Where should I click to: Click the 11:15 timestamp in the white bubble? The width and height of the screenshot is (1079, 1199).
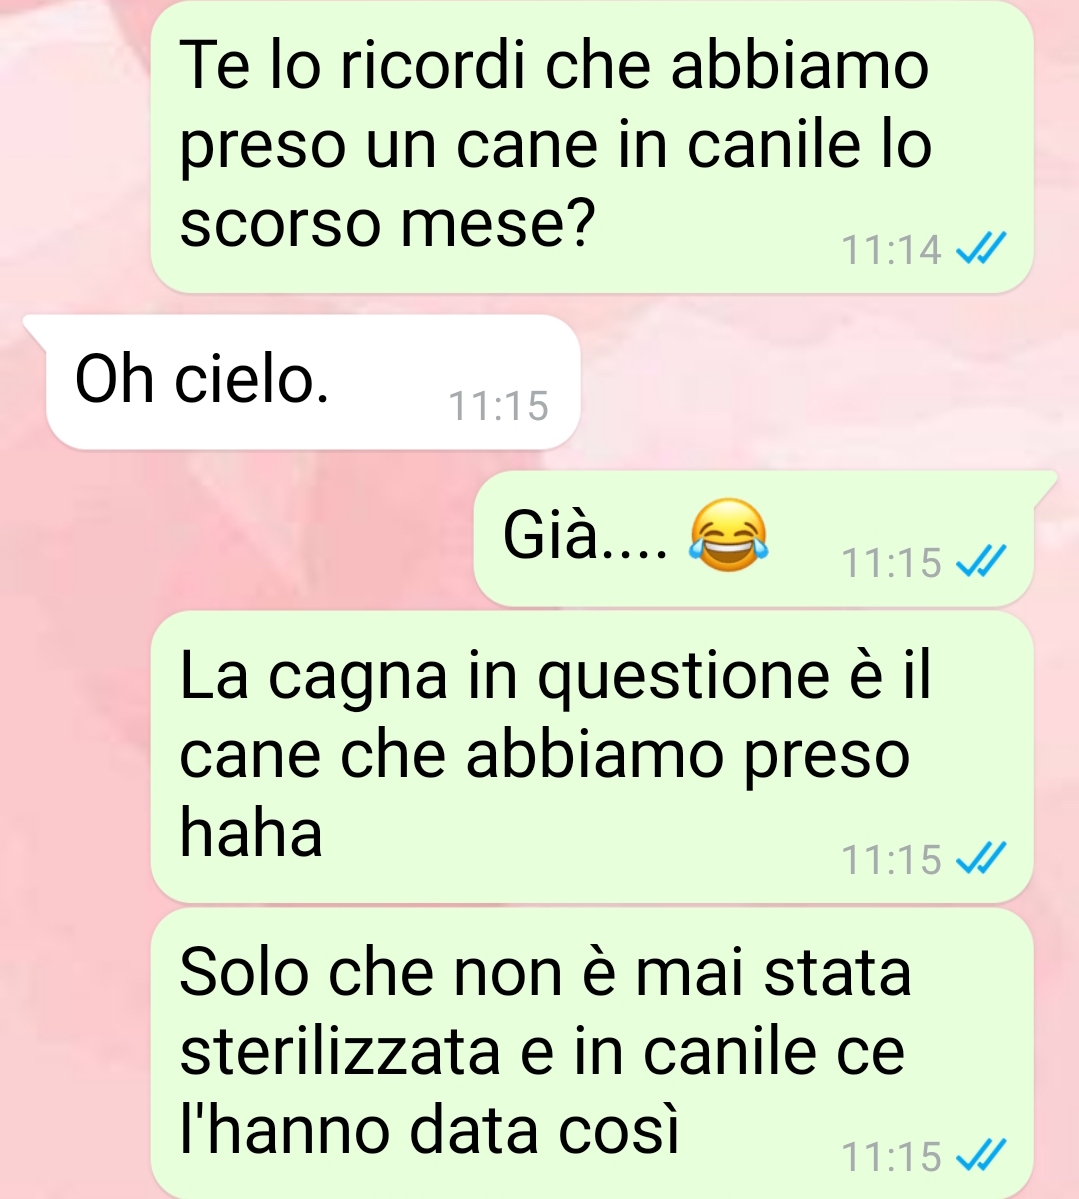click(498, 406)
